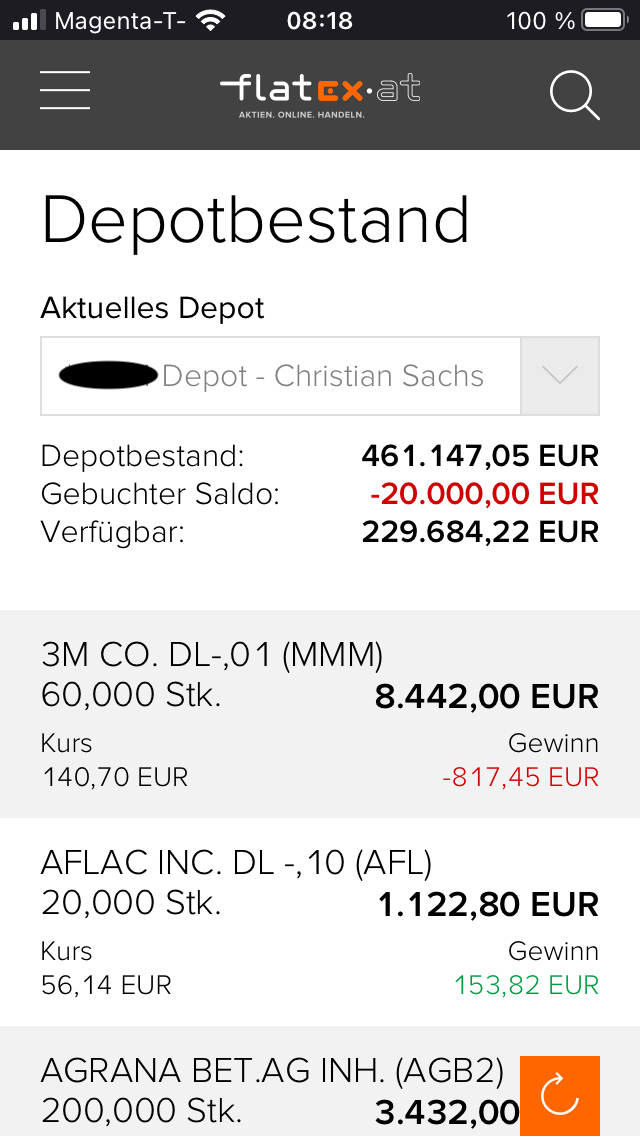
Task: Tap the search magnifier icon
Action: pyautogui.click(x=575, y=95)
